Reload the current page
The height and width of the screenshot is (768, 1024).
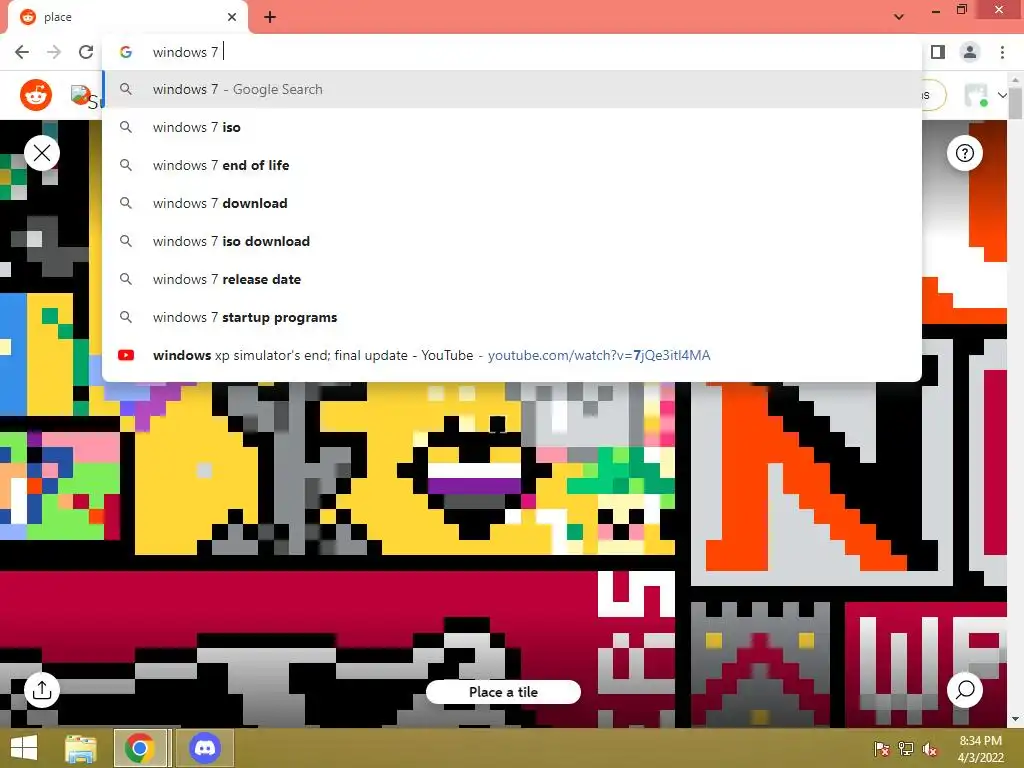[x=86, y=52]
